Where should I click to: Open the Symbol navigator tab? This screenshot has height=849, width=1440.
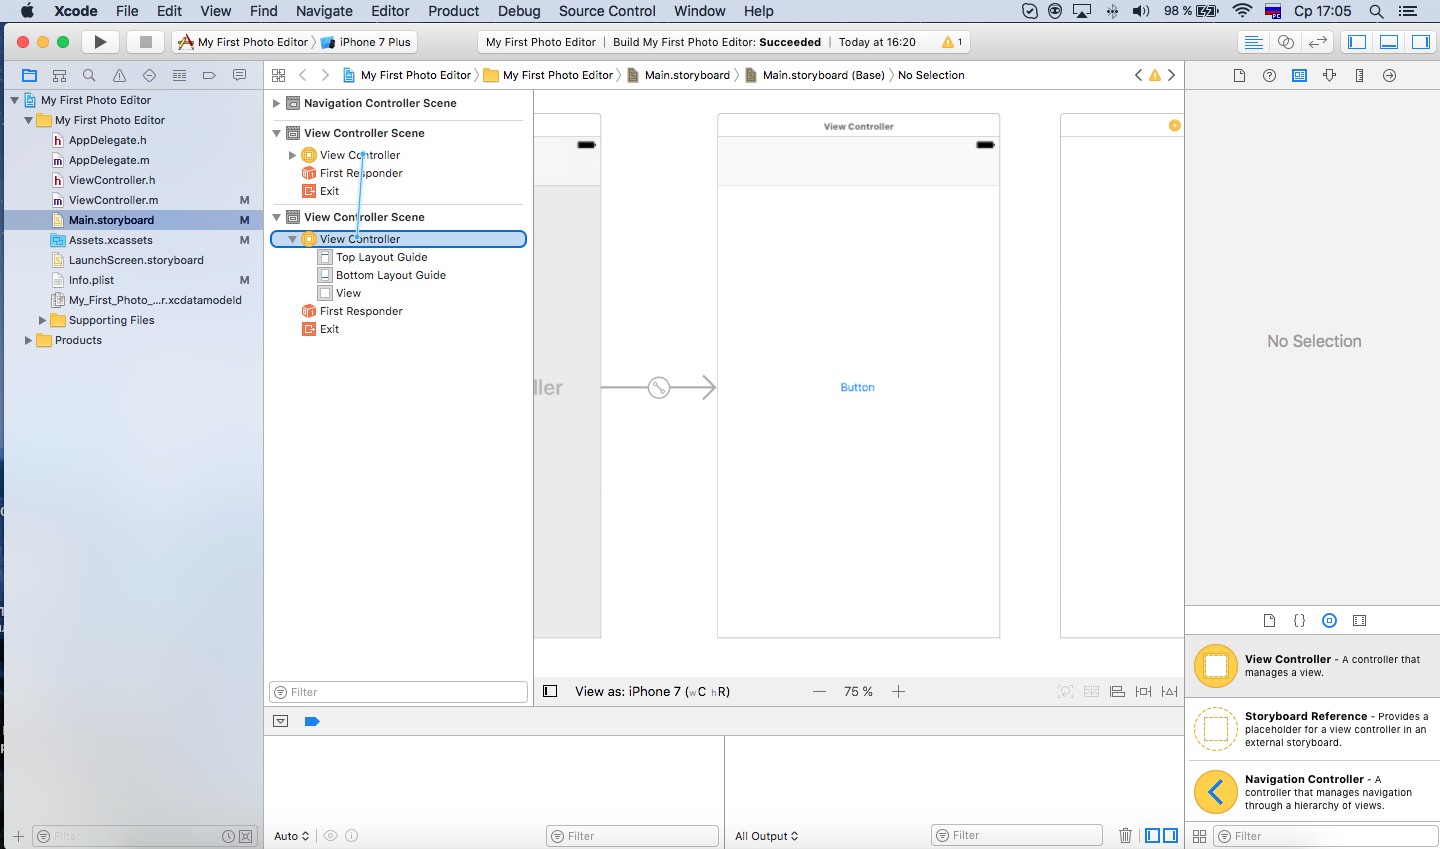click(59, 75)
